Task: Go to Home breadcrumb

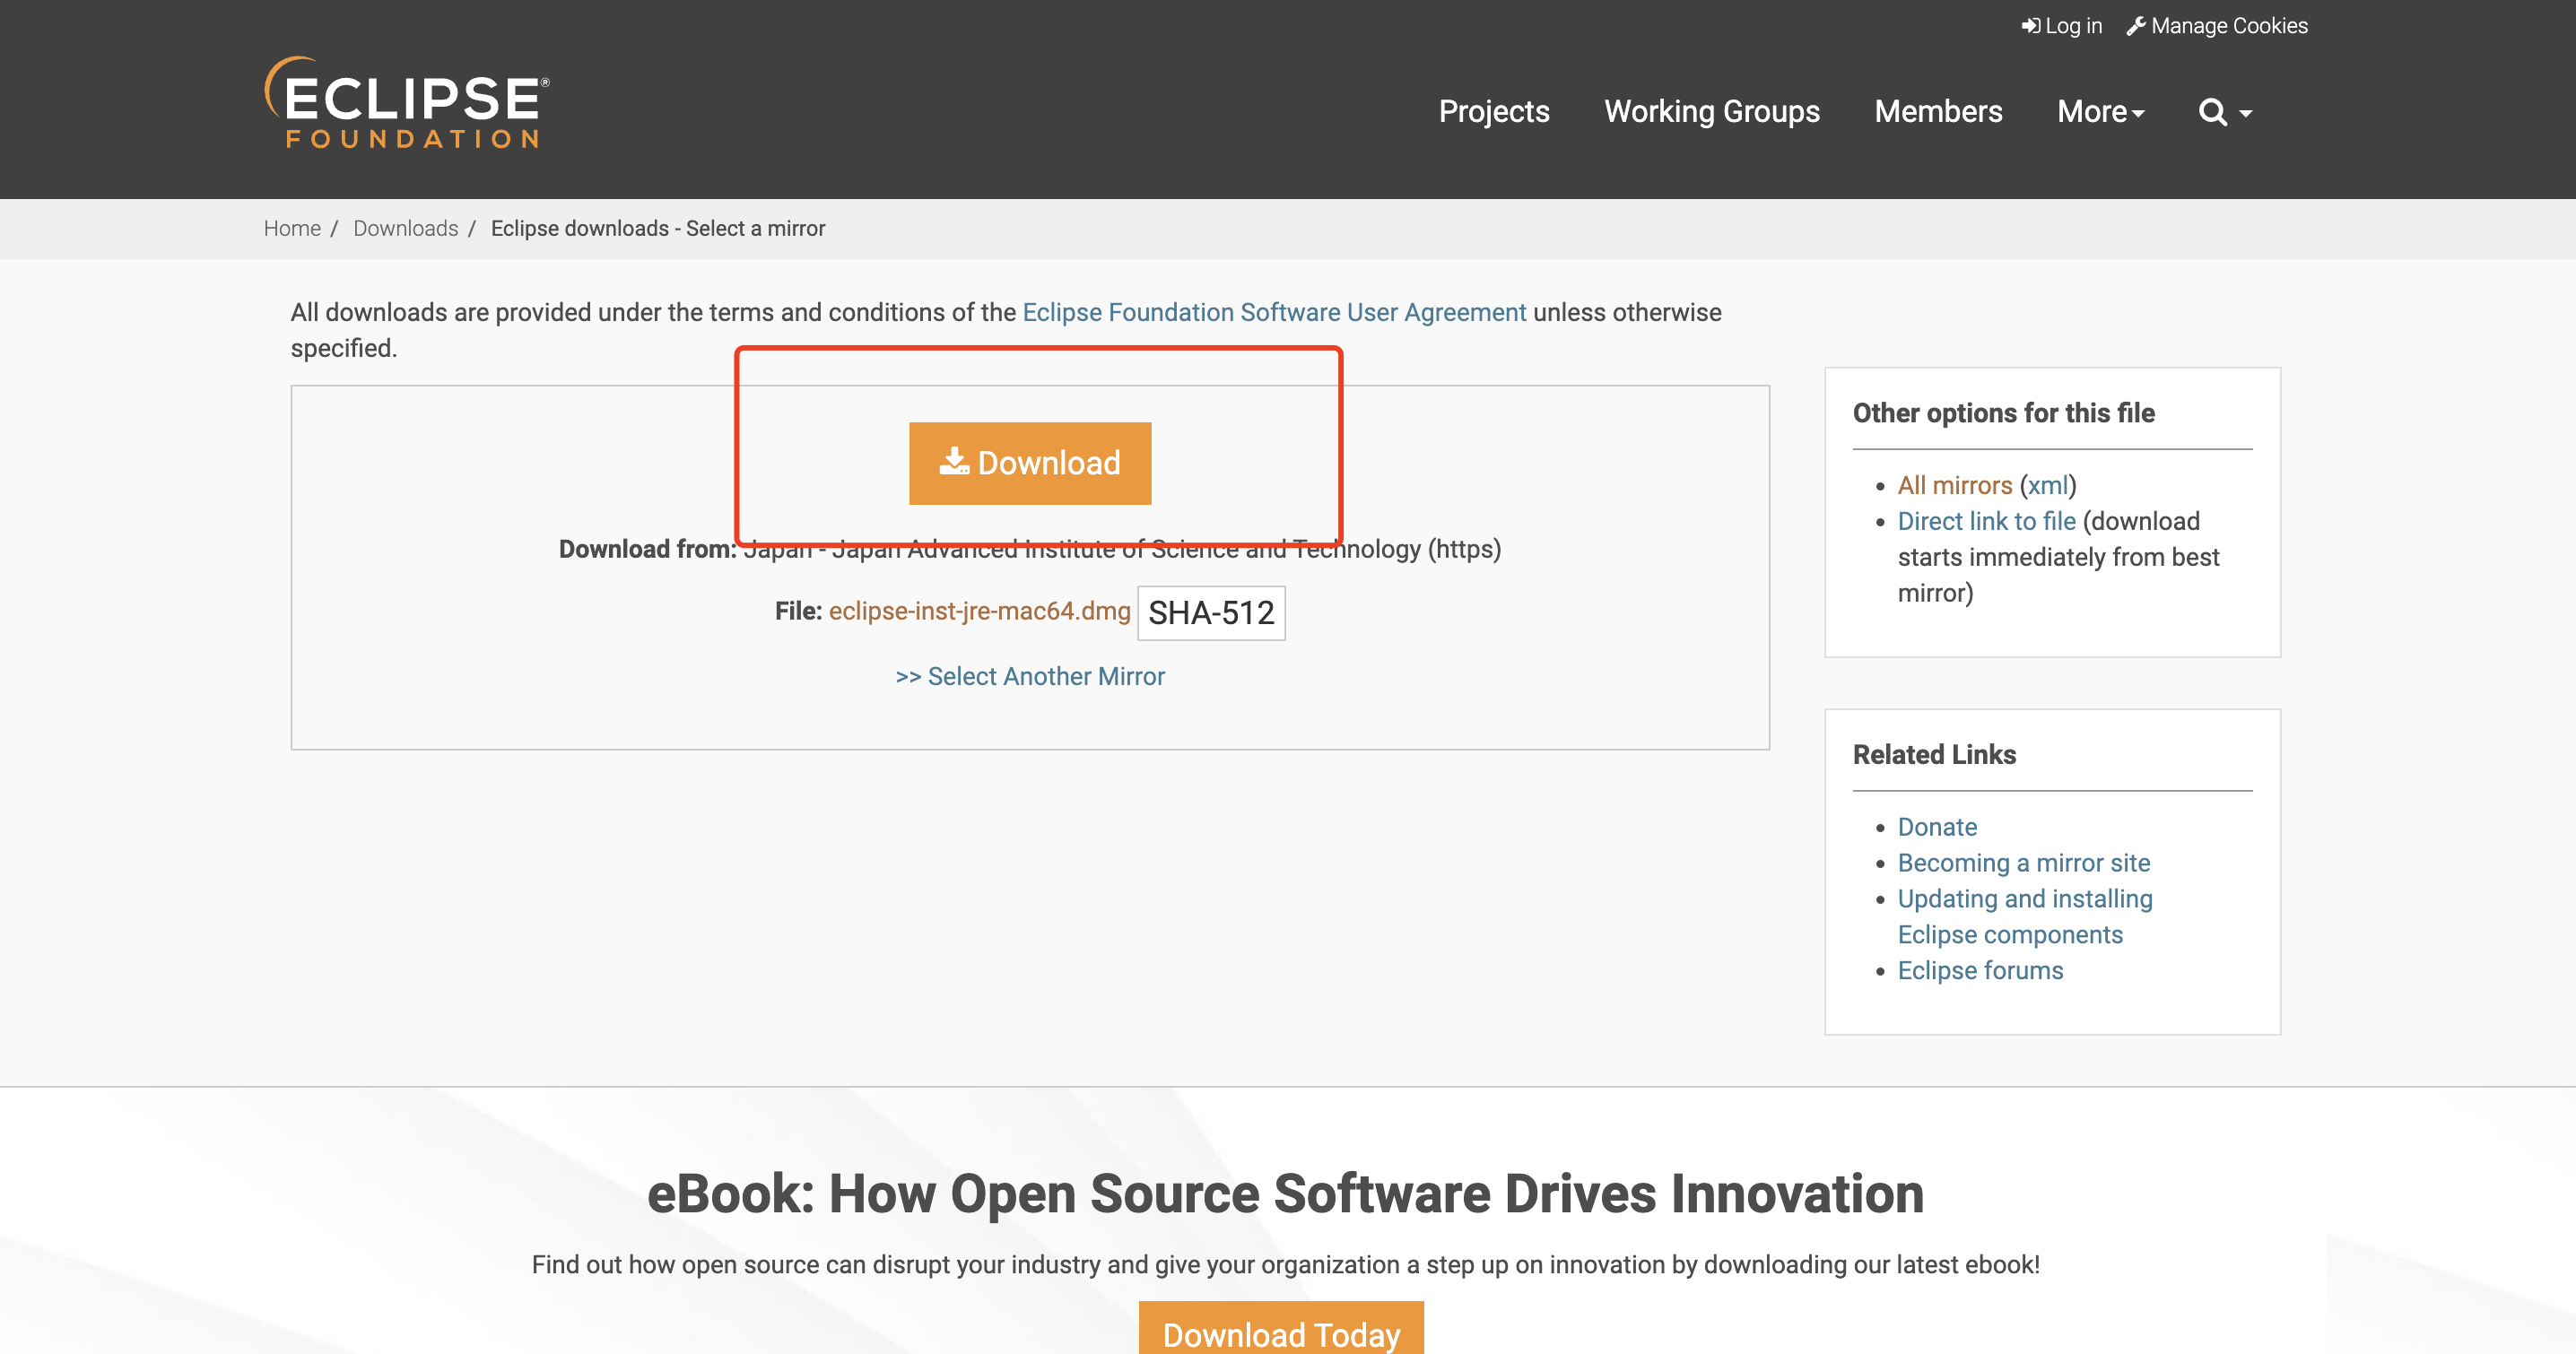Action: coord(292,229)
